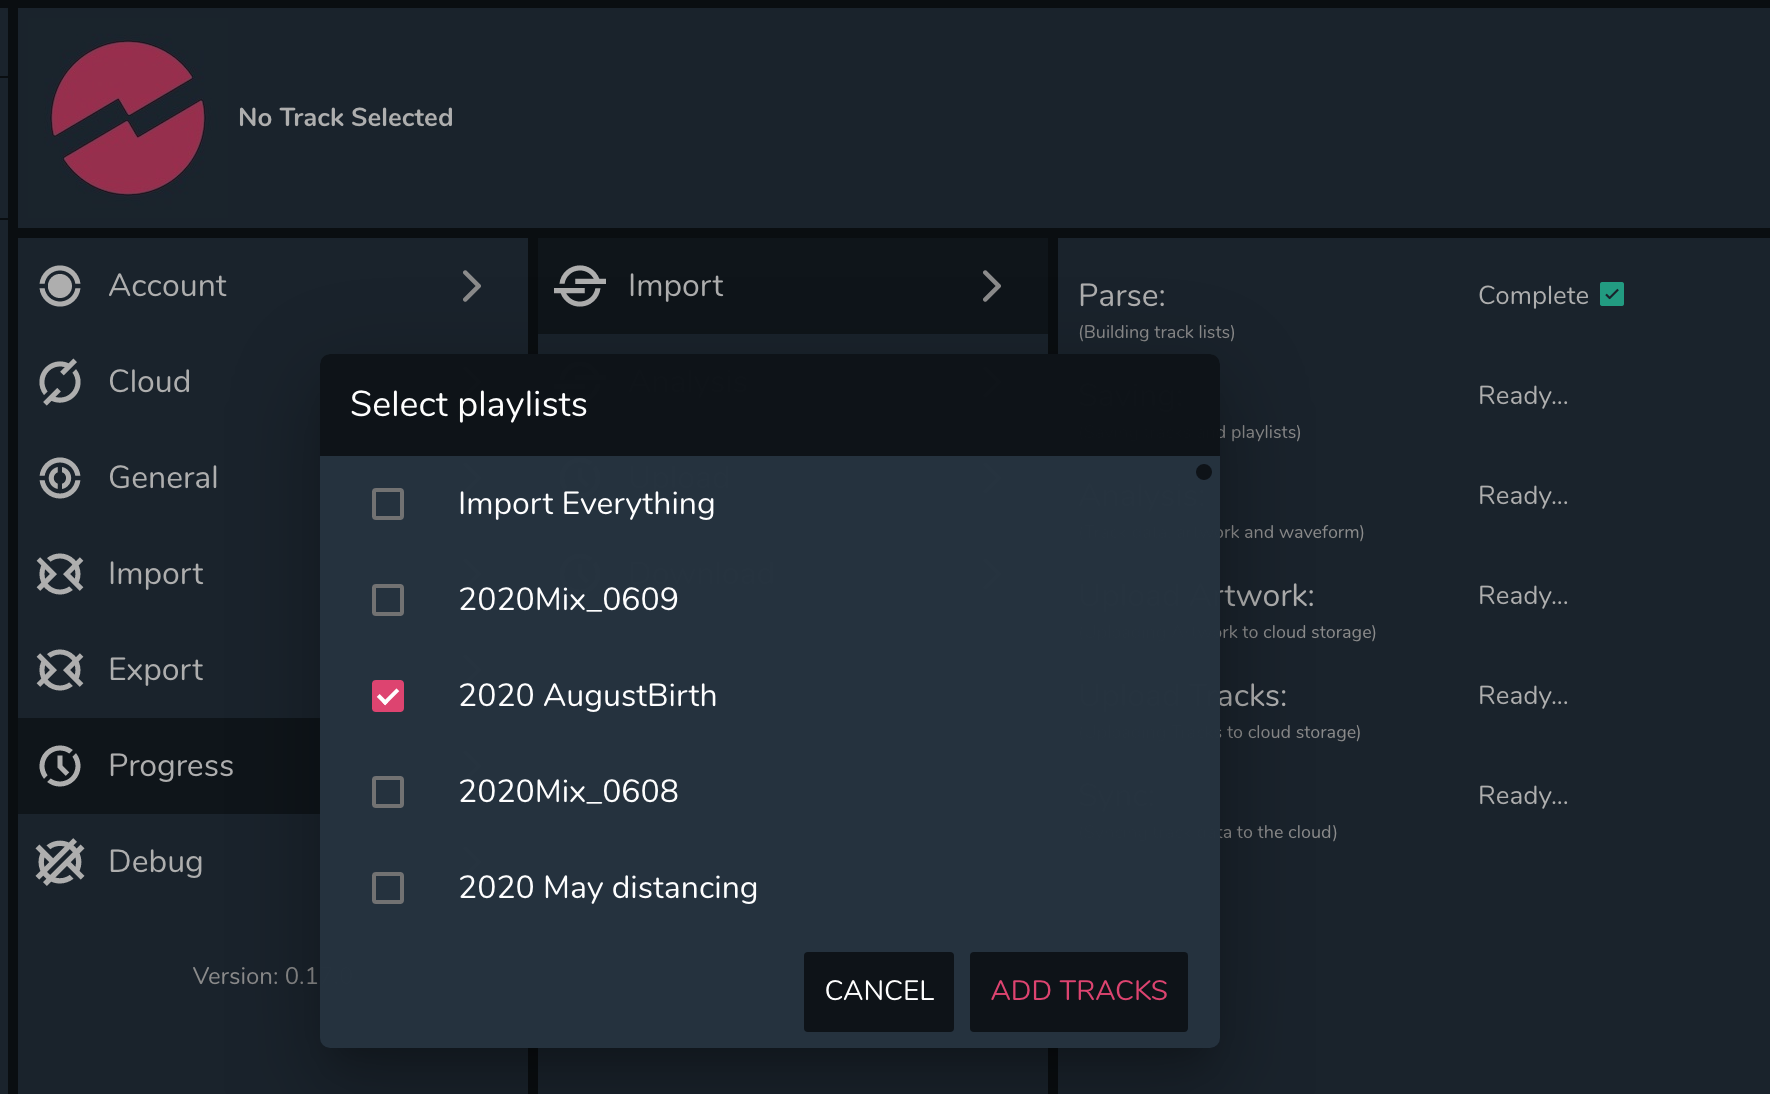Click the Export icon in sidebar
This screenshot has width=1770, height=1094.
60,670
